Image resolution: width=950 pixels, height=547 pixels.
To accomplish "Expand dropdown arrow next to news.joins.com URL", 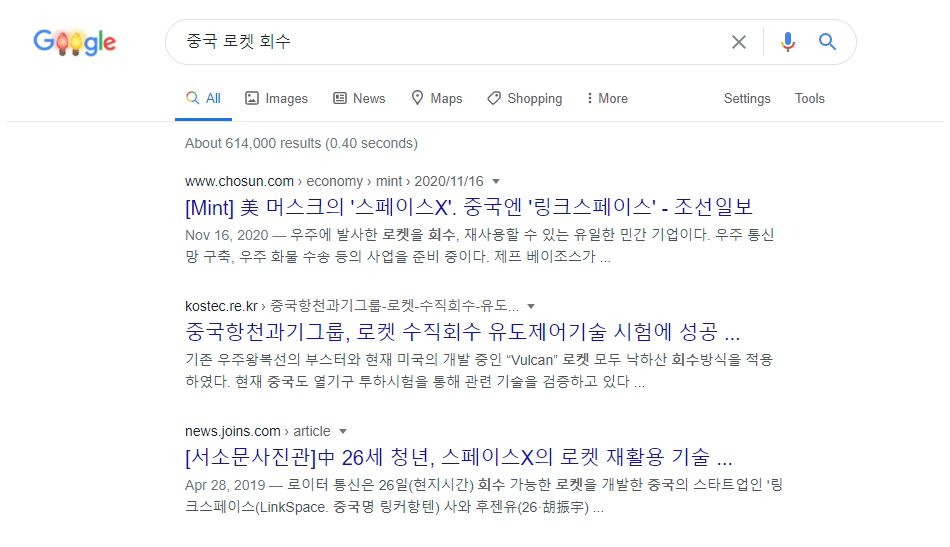I will point(343,432).
